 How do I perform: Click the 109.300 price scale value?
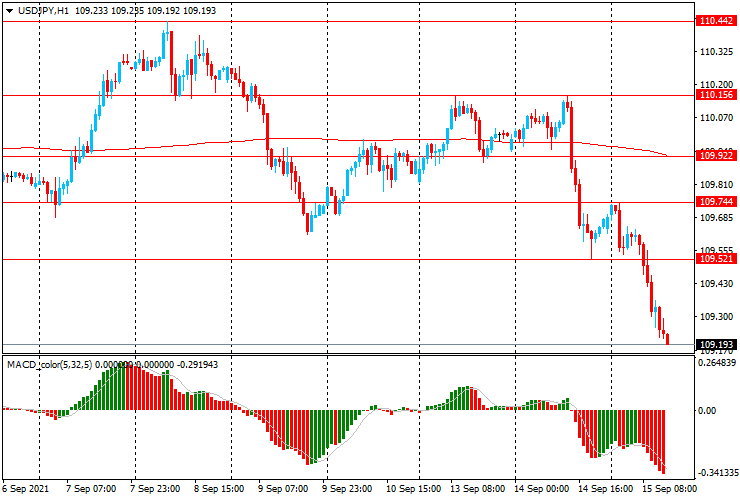click(x=716, y=317)
